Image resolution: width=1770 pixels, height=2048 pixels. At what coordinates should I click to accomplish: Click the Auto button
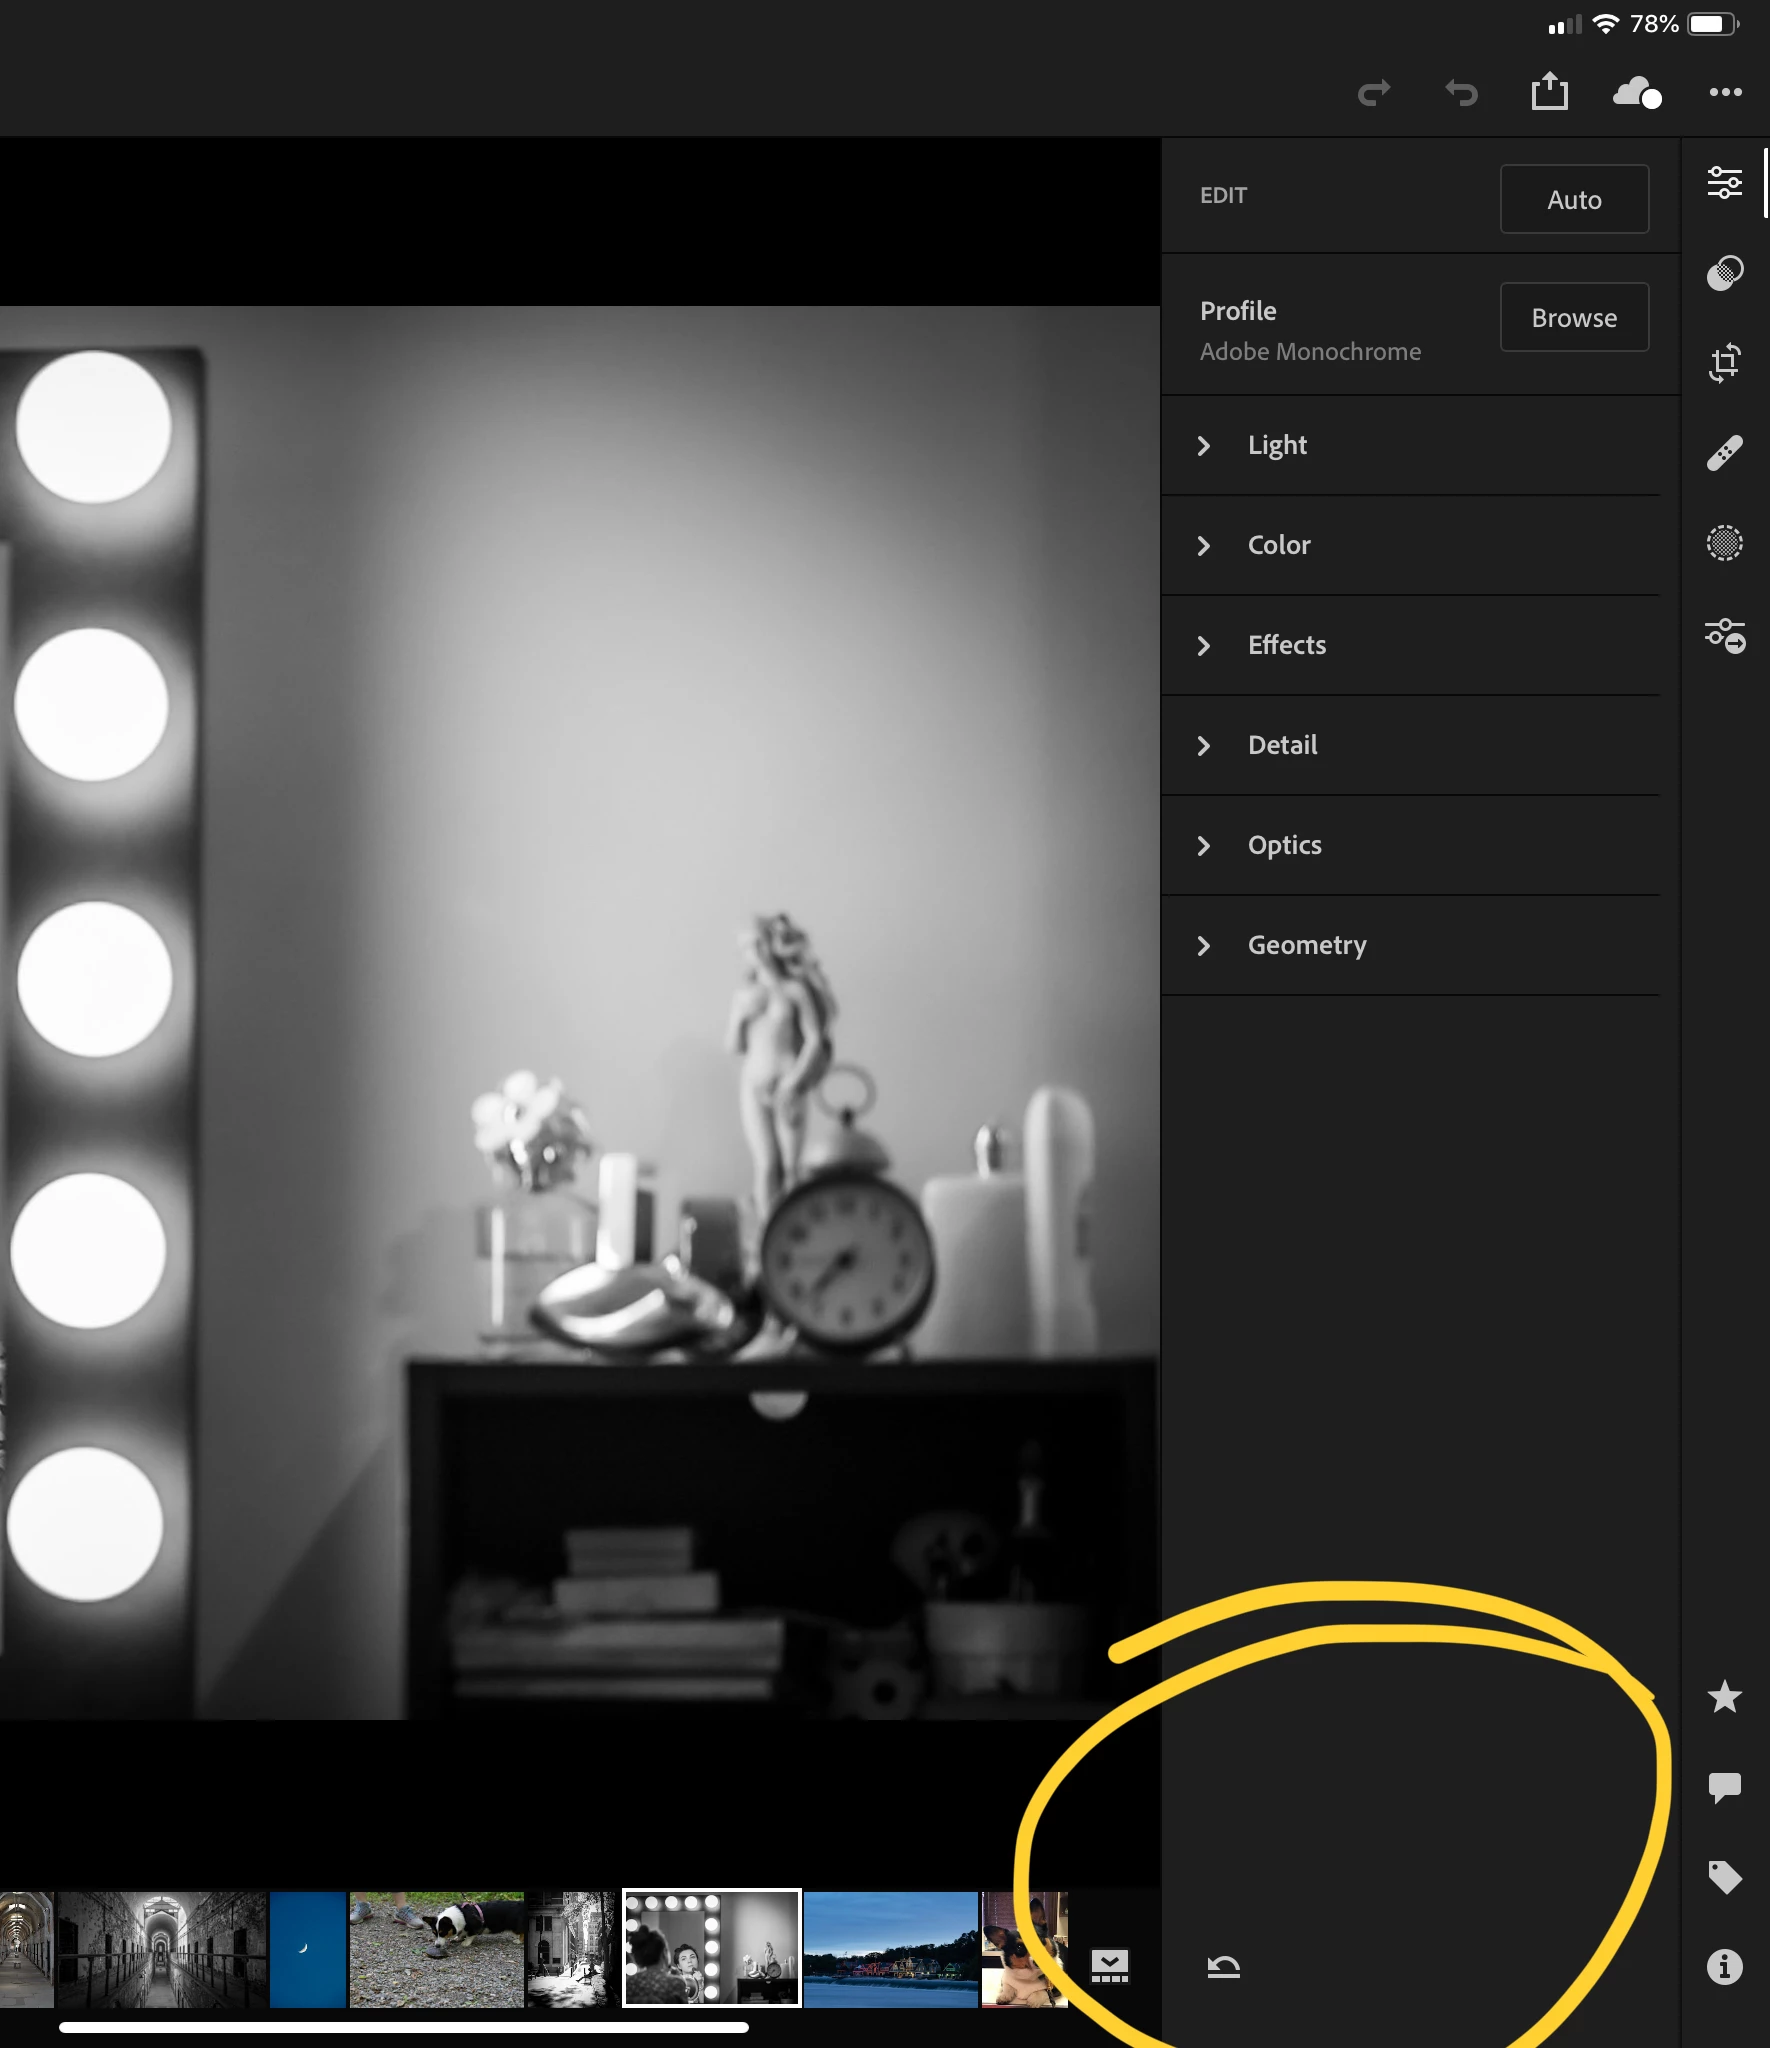1574,199
